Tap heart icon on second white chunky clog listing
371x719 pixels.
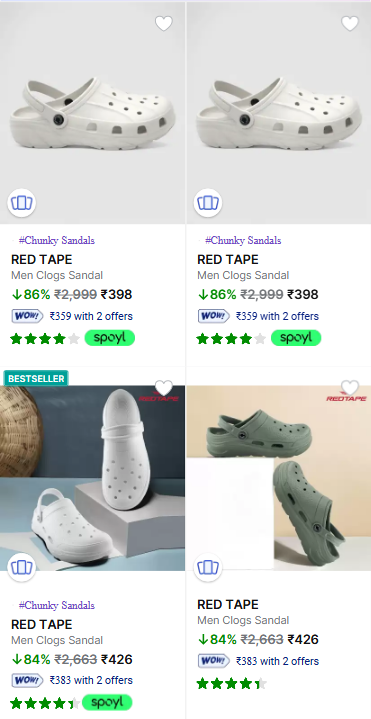[x=349, y=23]
